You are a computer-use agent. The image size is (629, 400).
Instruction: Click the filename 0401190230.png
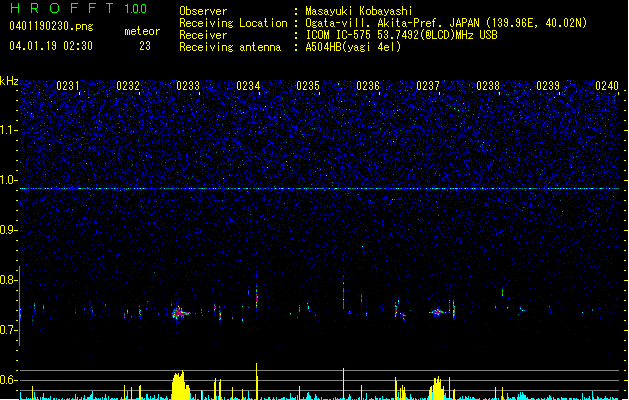tap(51, 26)
